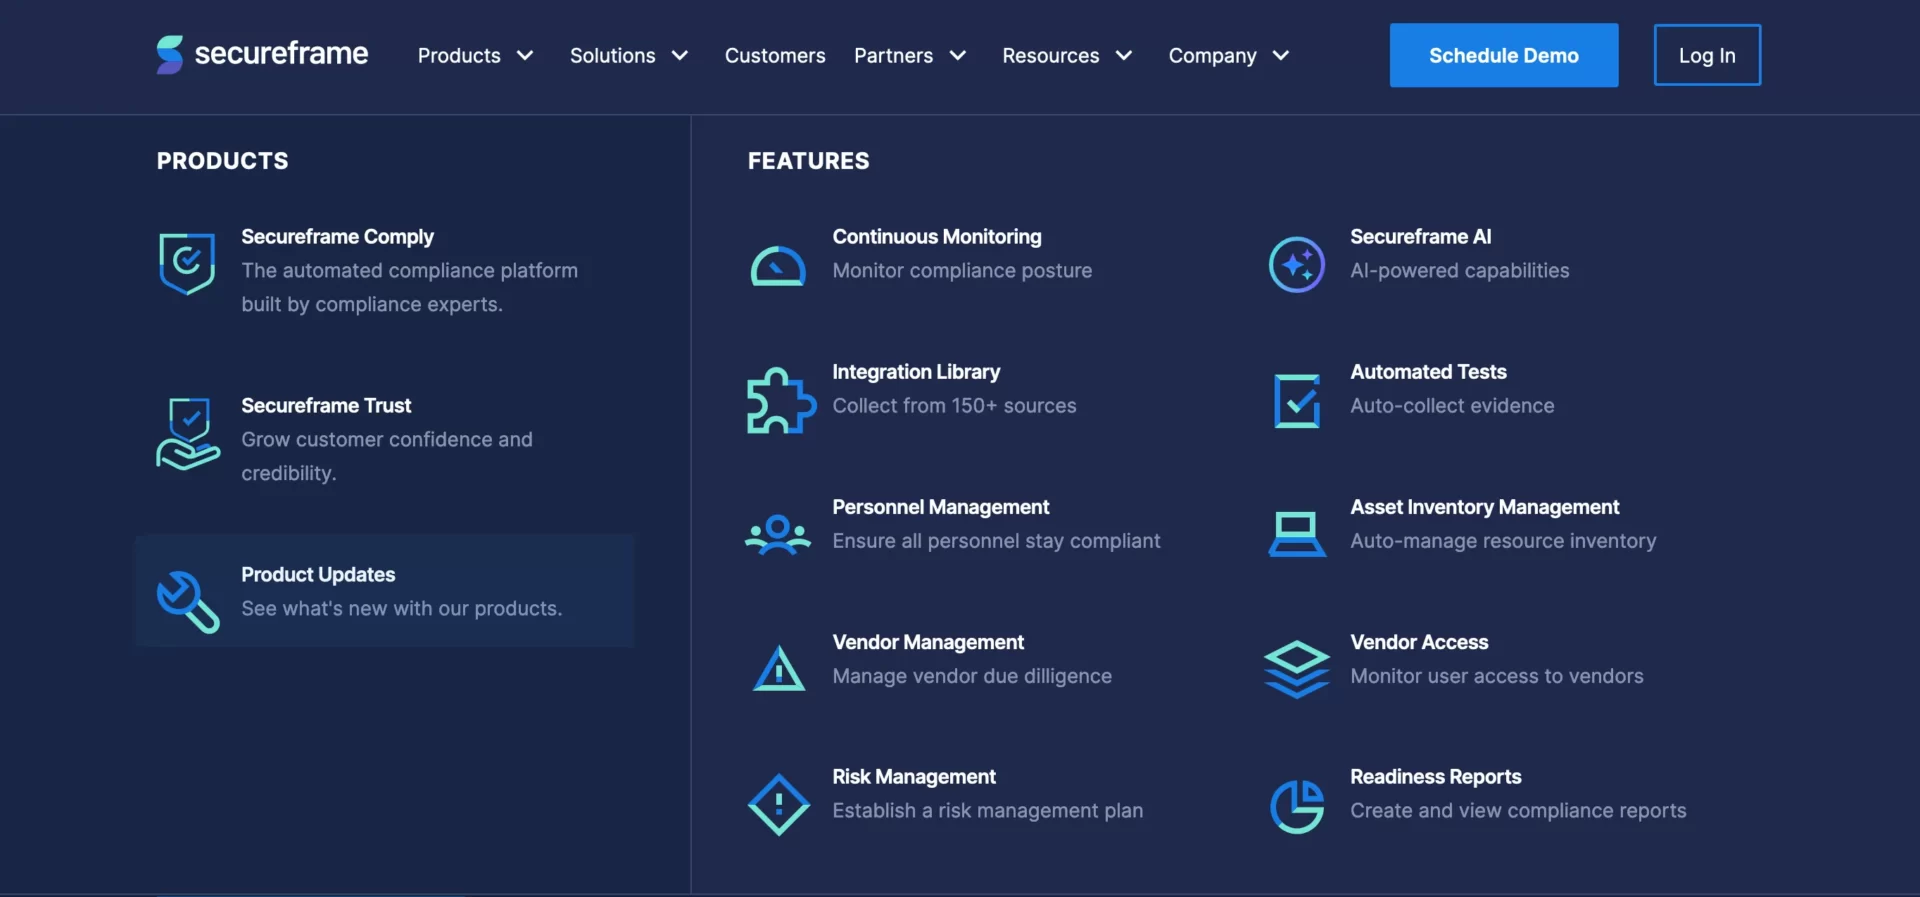This screenshot has width=1920, height=897.
Task: Open the Company menu label
Action: click(1213, 56)
